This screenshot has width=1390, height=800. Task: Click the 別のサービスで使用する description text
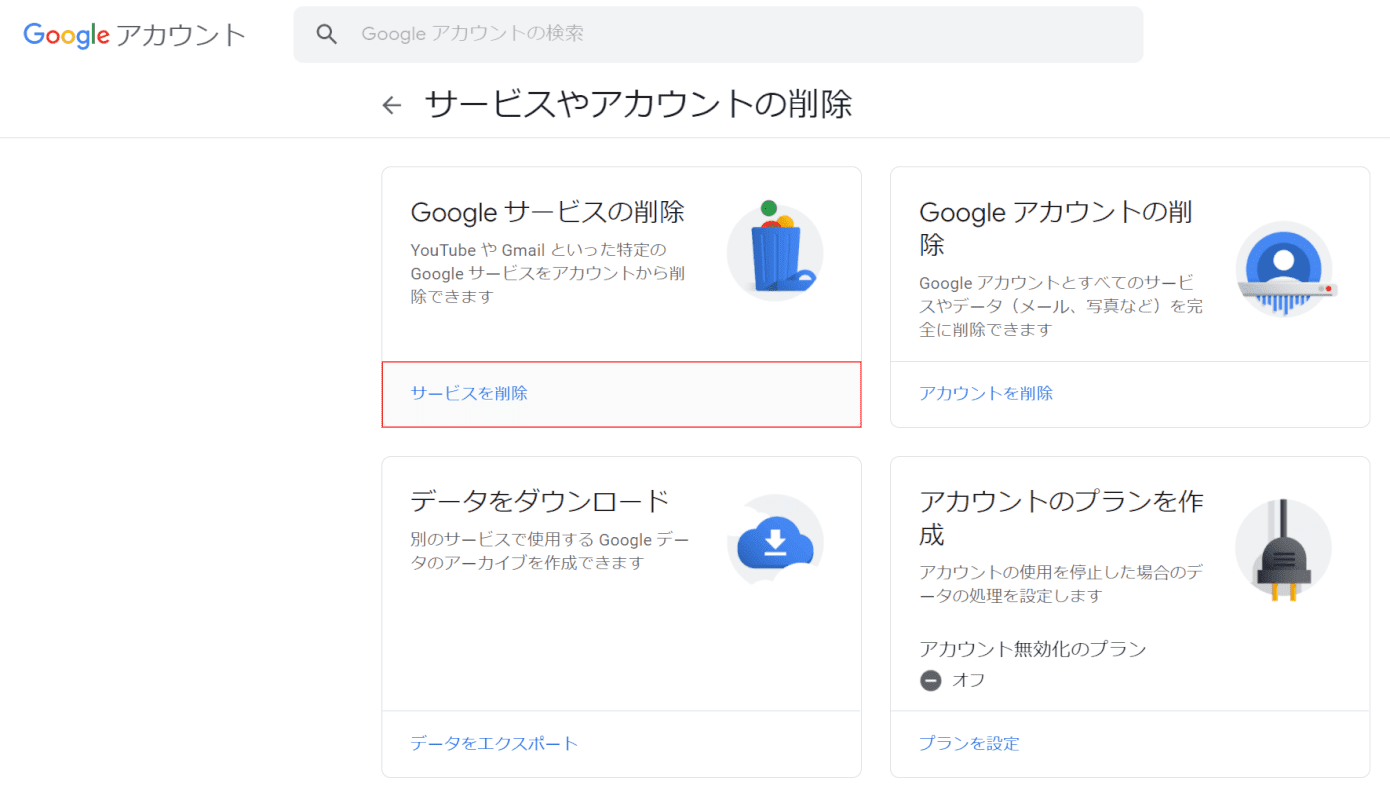[550, 551]
